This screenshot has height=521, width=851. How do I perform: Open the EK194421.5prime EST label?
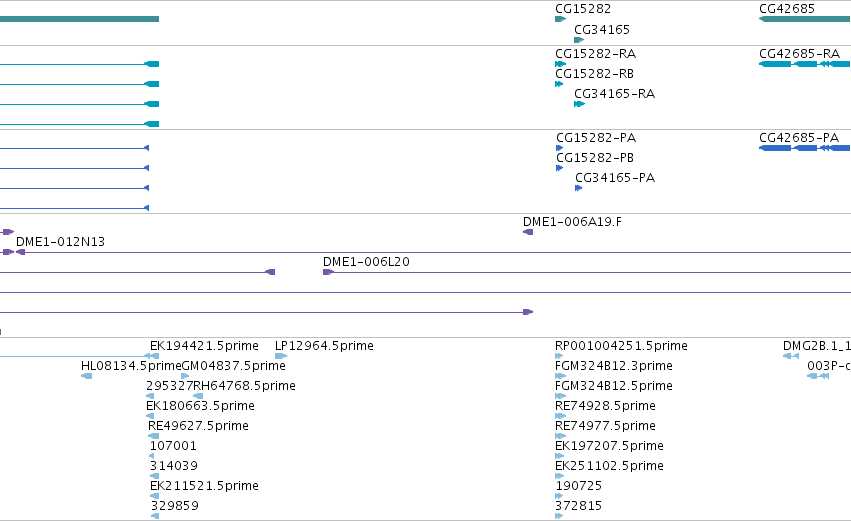[x=204, y=346]
